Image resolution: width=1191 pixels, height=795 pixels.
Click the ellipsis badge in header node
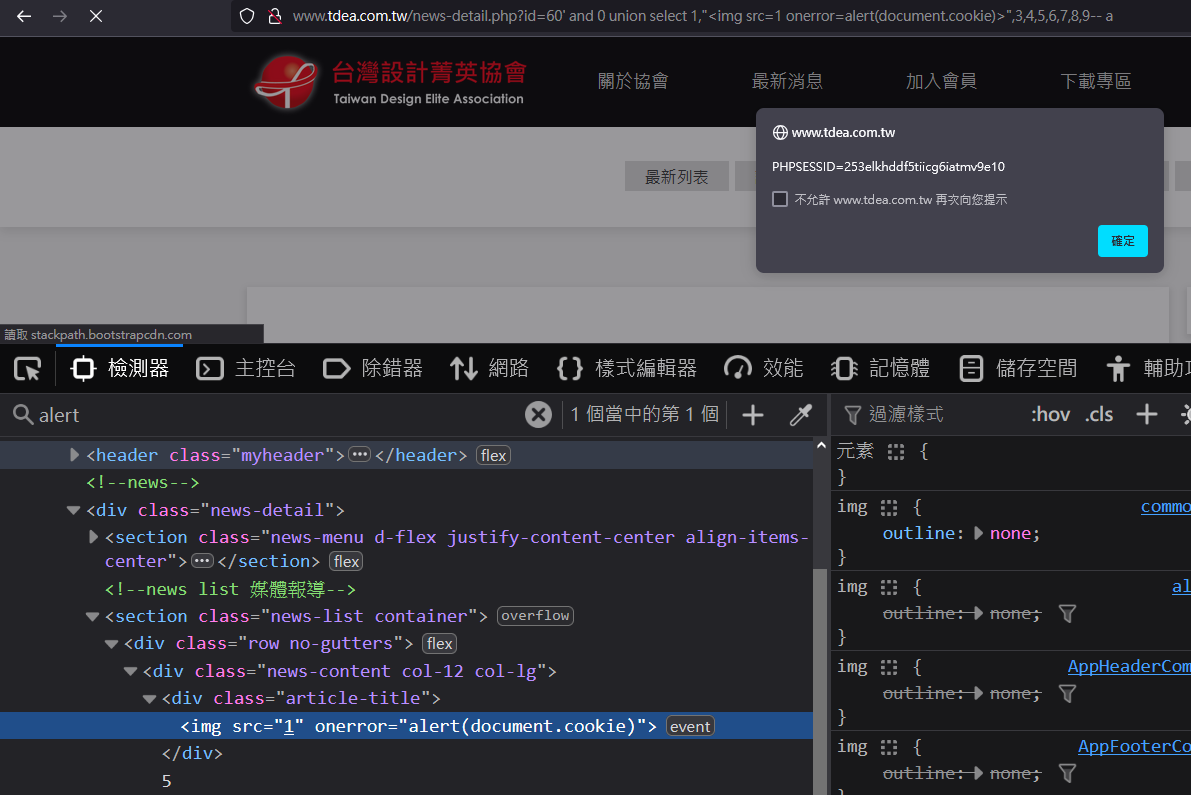click(359, 455)
